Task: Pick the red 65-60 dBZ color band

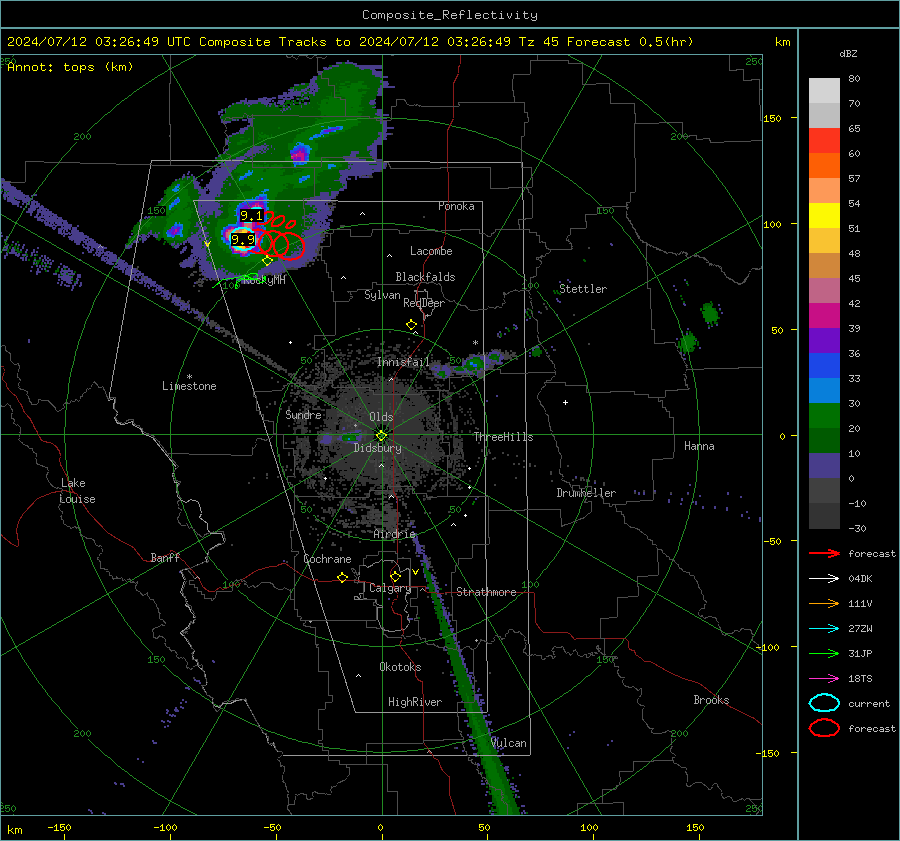Action: (x=824, y=141)
